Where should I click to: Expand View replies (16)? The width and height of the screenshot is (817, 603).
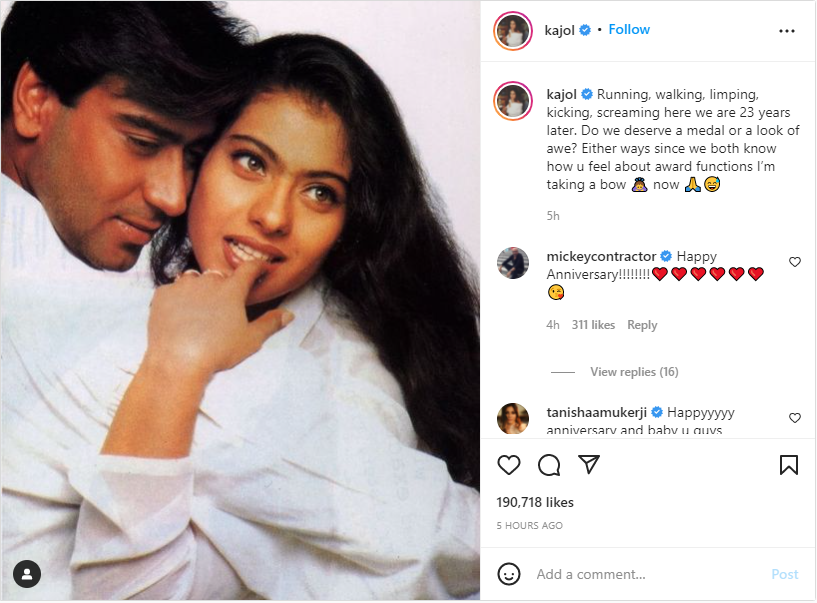(x=634, y=372)
